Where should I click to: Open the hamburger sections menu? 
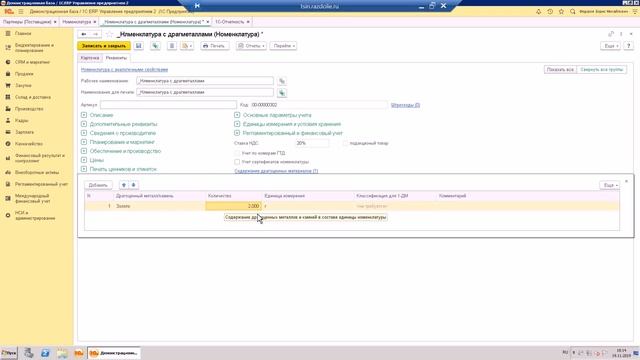tap(21, 12)
